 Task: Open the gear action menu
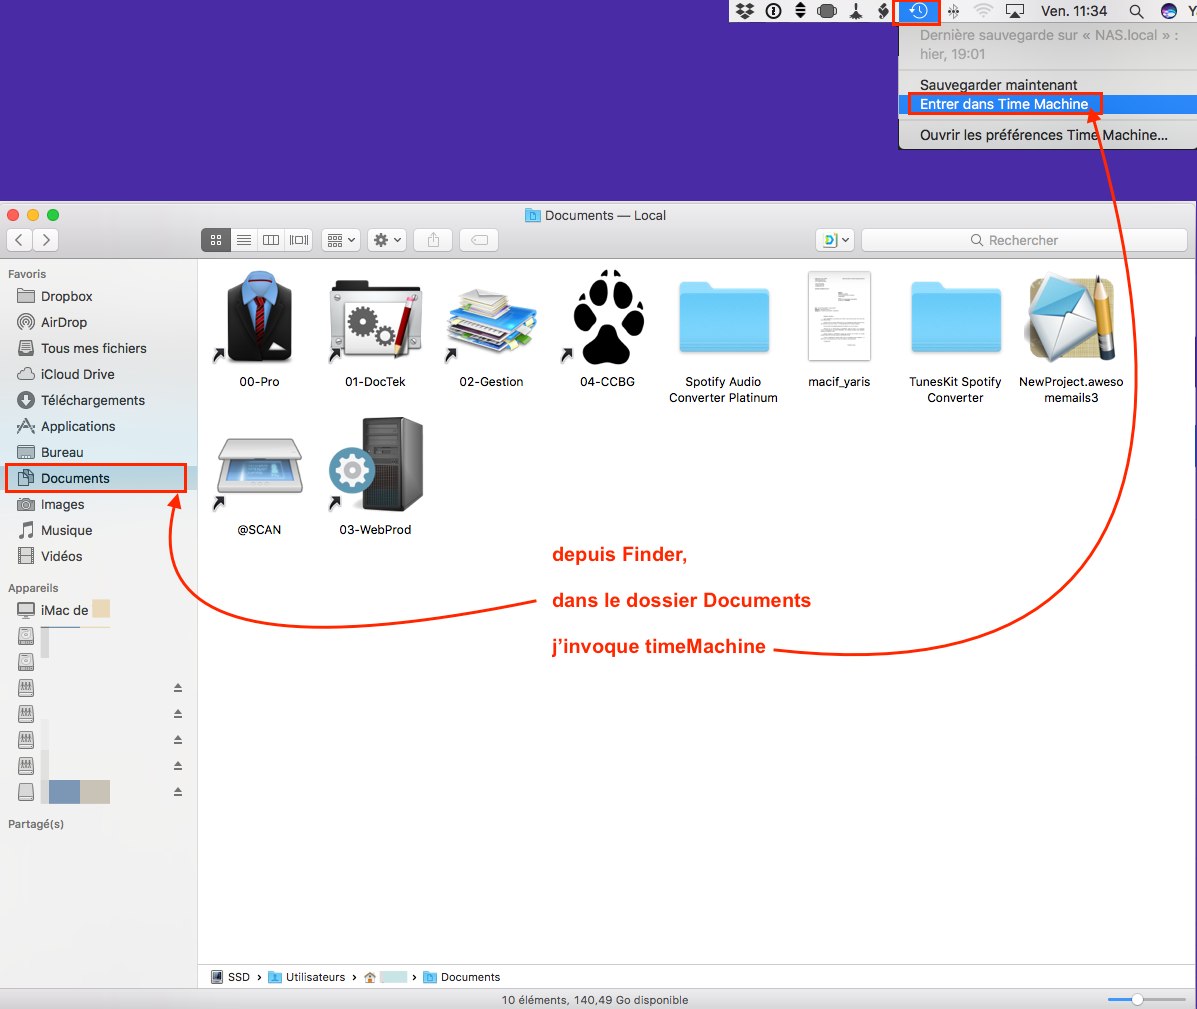387,240
